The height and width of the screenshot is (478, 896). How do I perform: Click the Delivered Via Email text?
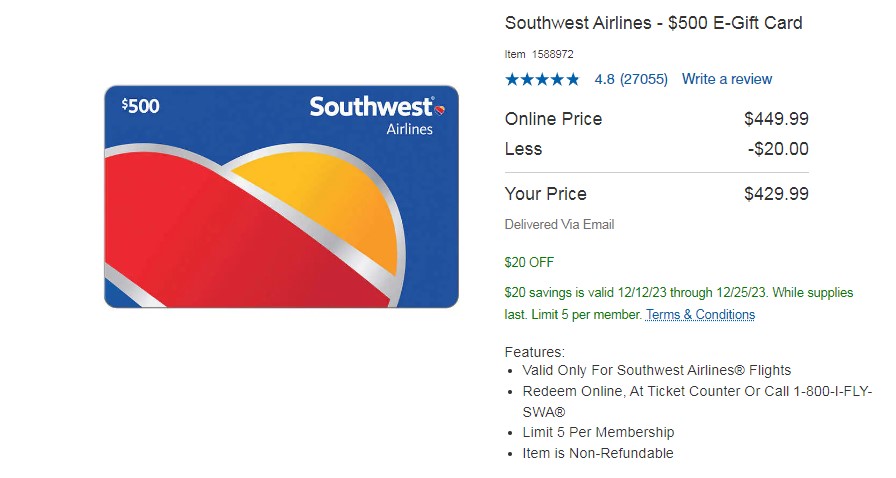point(559,225)
